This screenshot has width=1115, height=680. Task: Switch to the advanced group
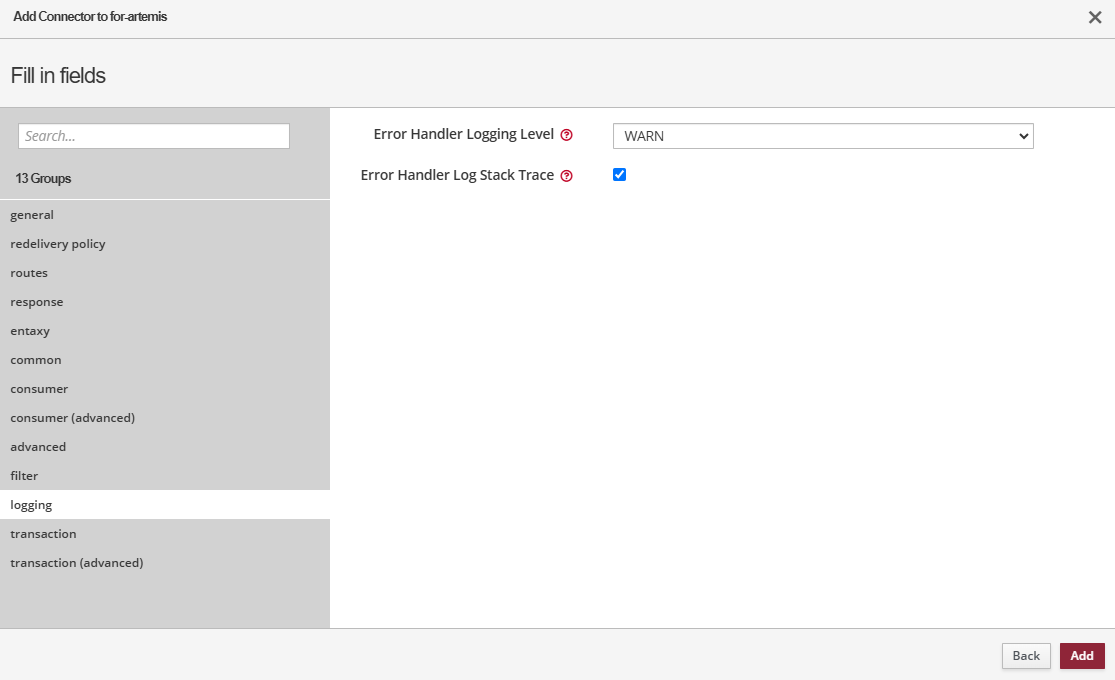tap(38, 447)
